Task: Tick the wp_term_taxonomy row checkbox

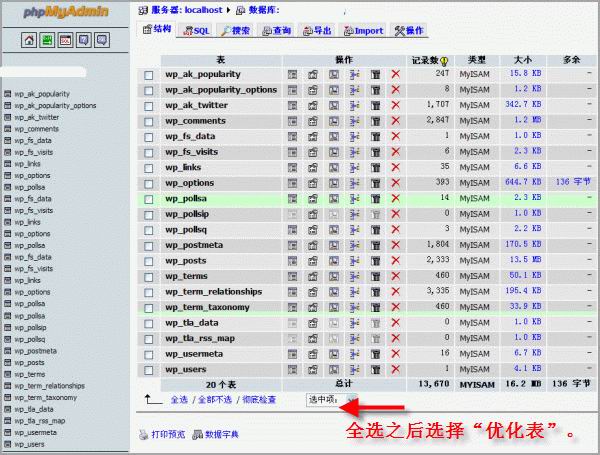Action: click(148, 308)
